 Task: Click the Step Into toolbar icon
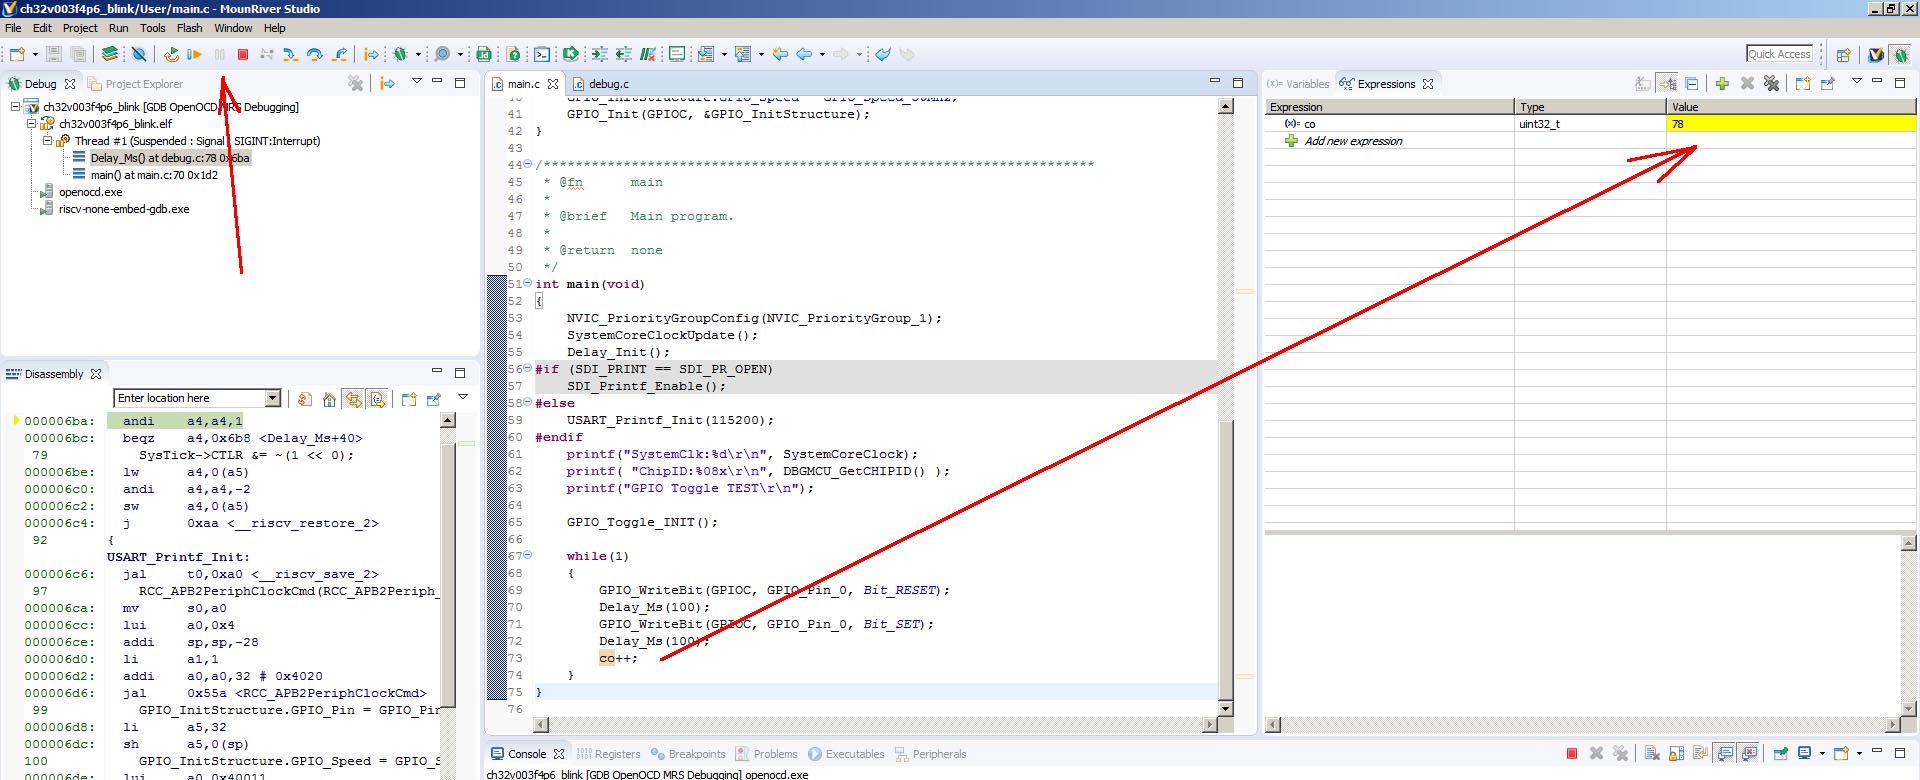(x=290, y=54)
